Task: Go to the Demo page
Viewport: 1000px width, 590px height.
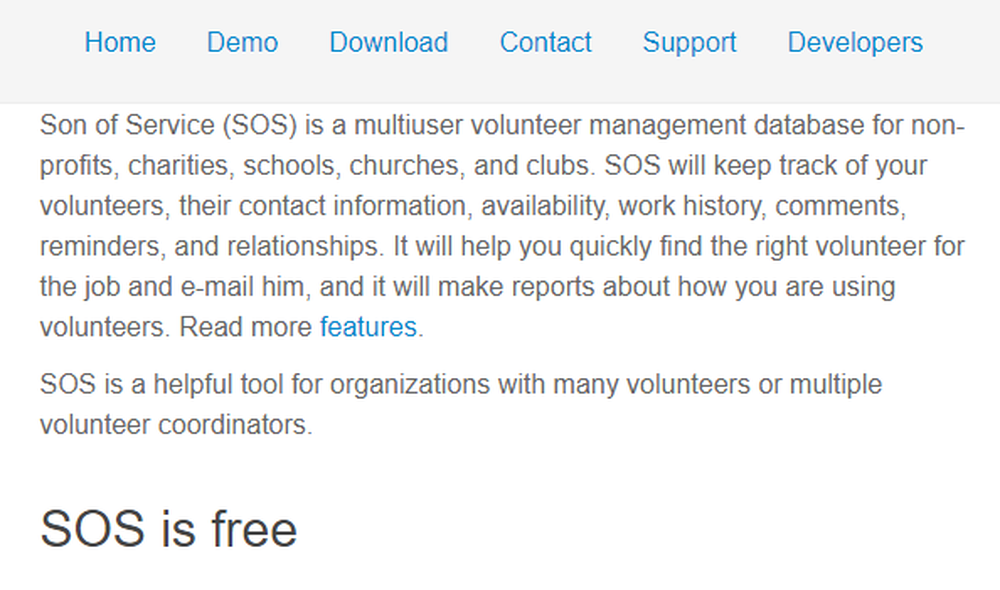Action: (x=242, y=43)
